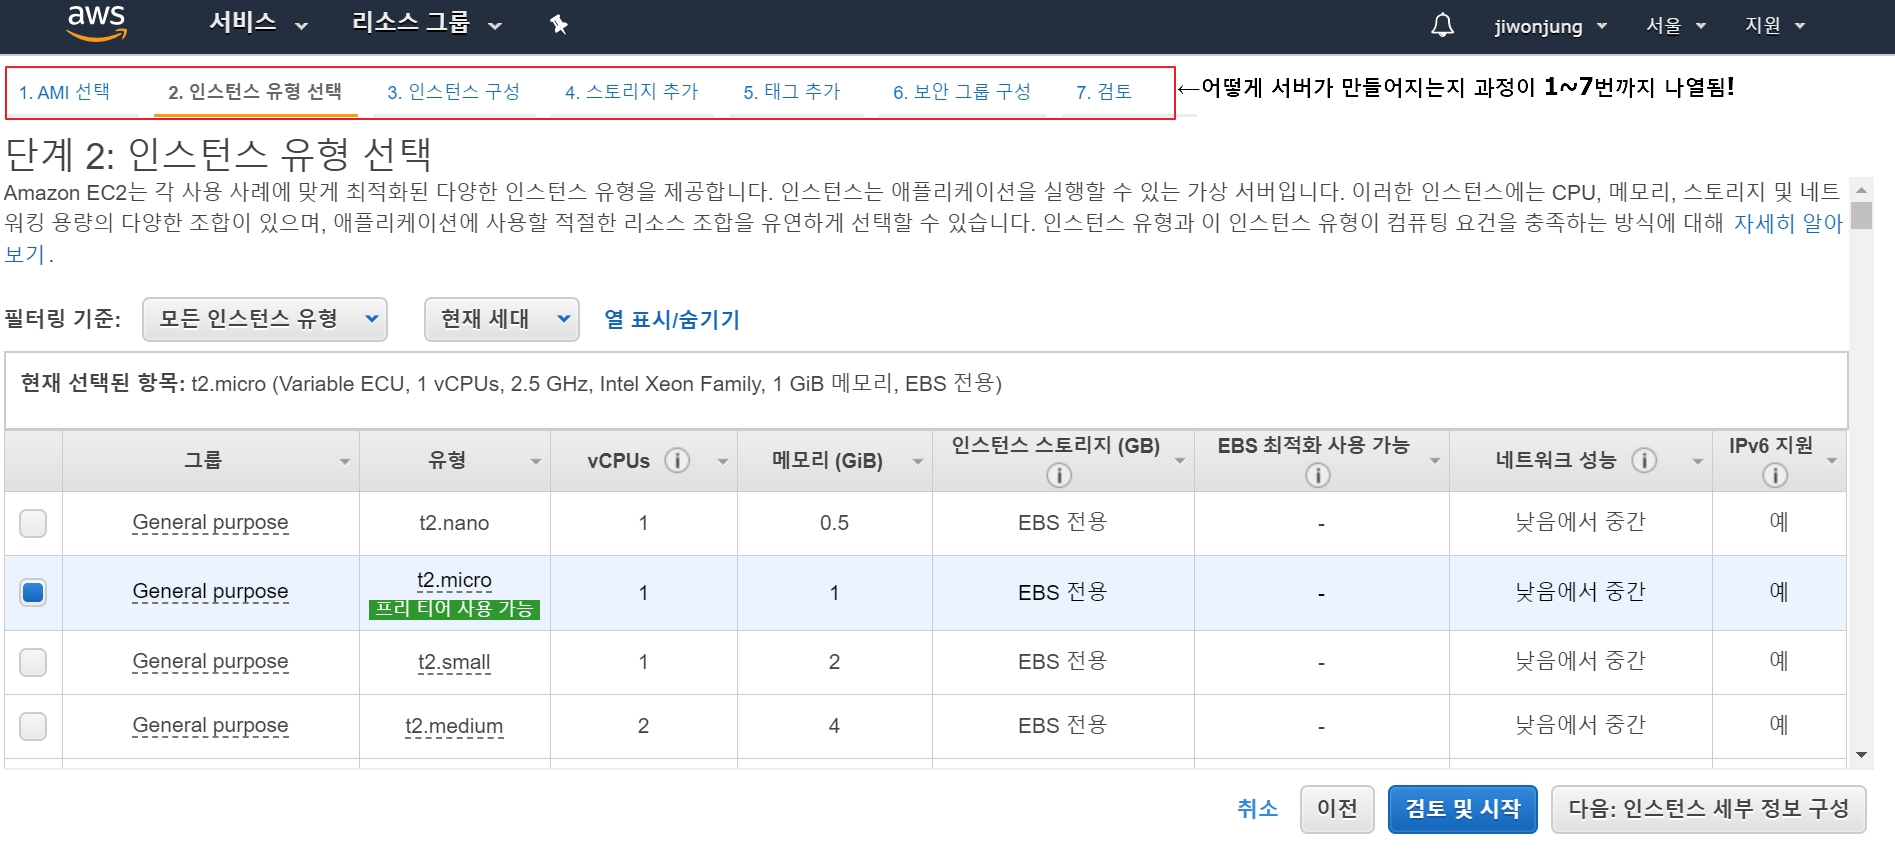Click the pin shortcut icon

pos(559,24)
